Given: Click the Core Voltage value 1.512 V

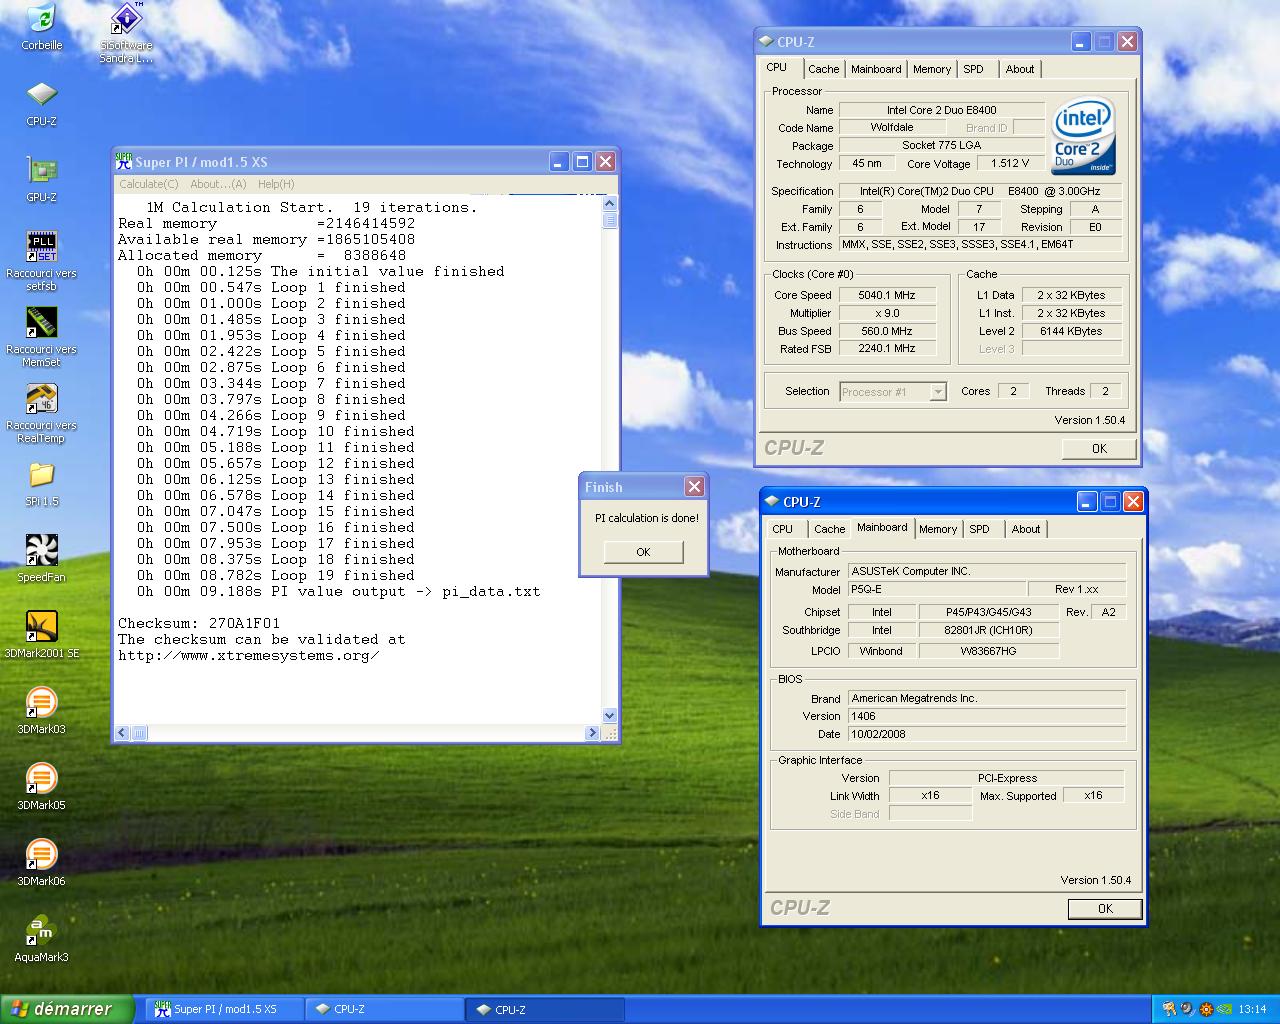Looking at the screenshot, I should tap(1010, 163).
